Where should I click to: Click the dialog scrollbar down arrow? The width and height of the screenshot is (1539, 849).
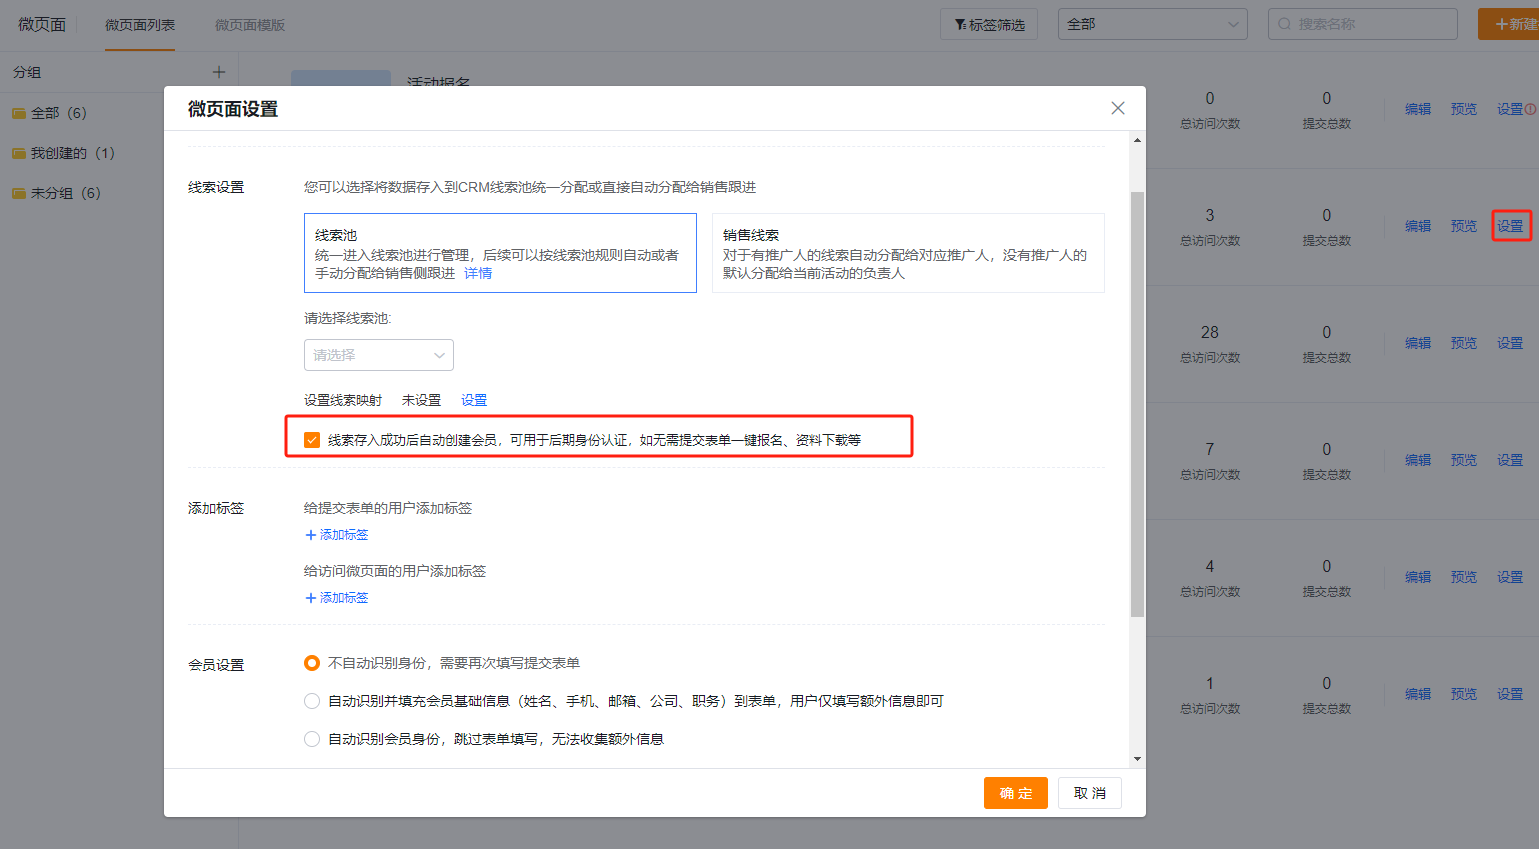(1137, 760)
